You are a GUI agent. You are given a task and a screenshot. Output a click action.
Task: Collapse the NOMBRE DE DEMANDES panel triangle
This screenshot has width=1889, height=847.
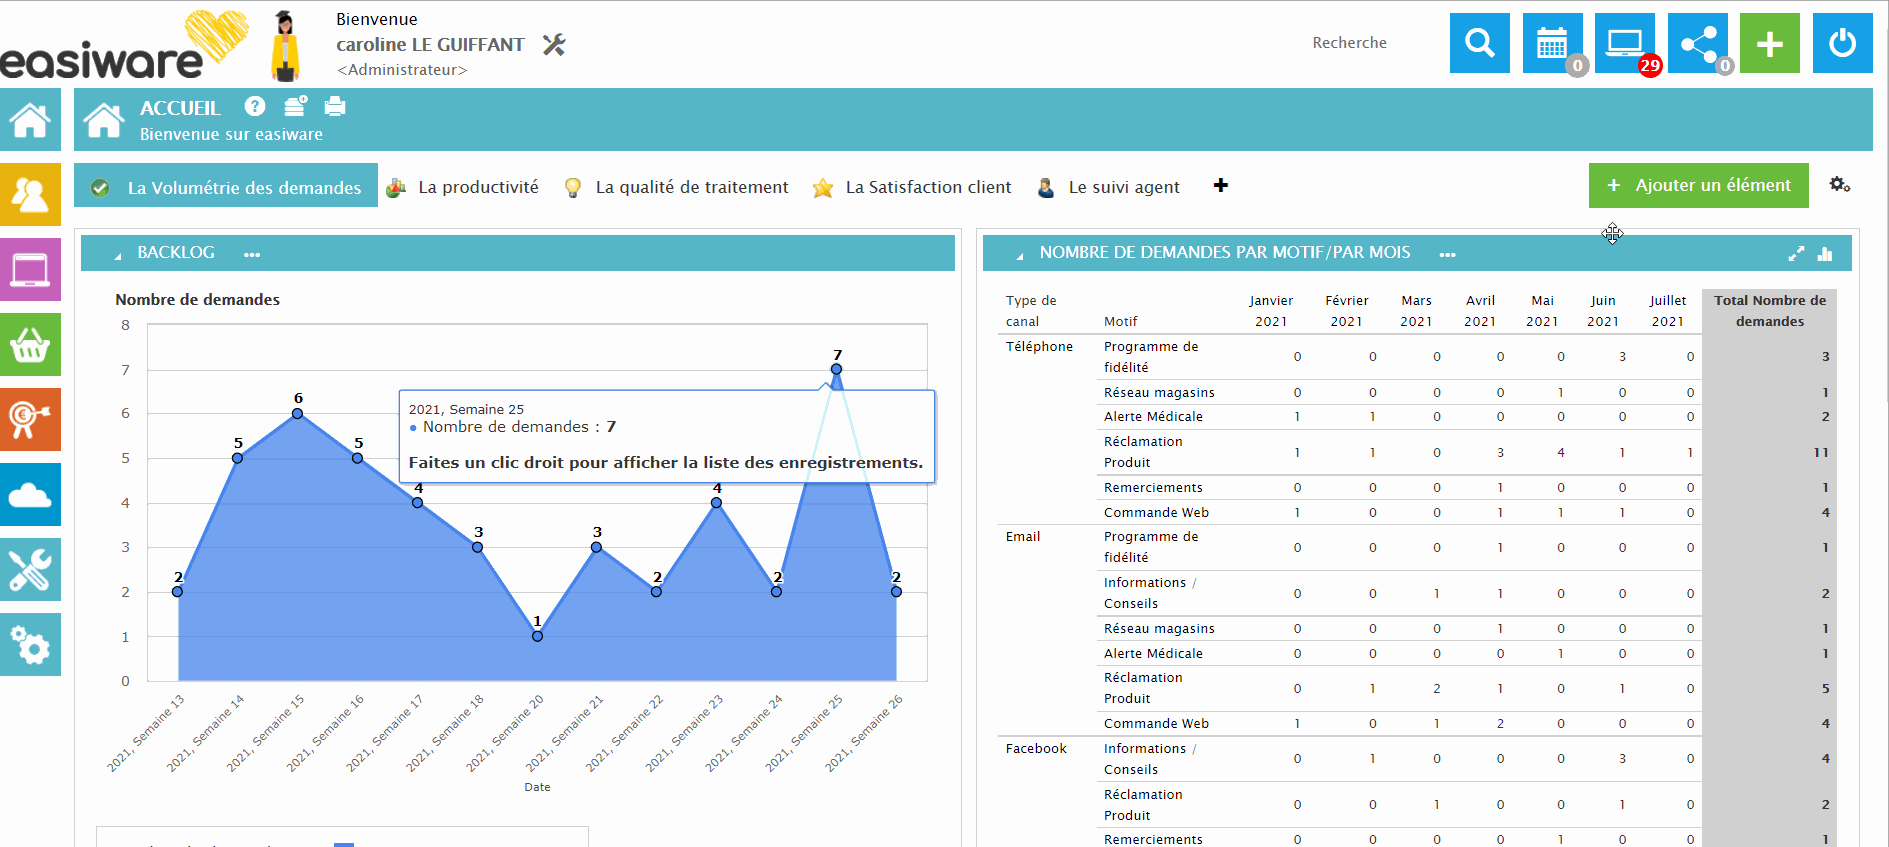pos(1019,255)
